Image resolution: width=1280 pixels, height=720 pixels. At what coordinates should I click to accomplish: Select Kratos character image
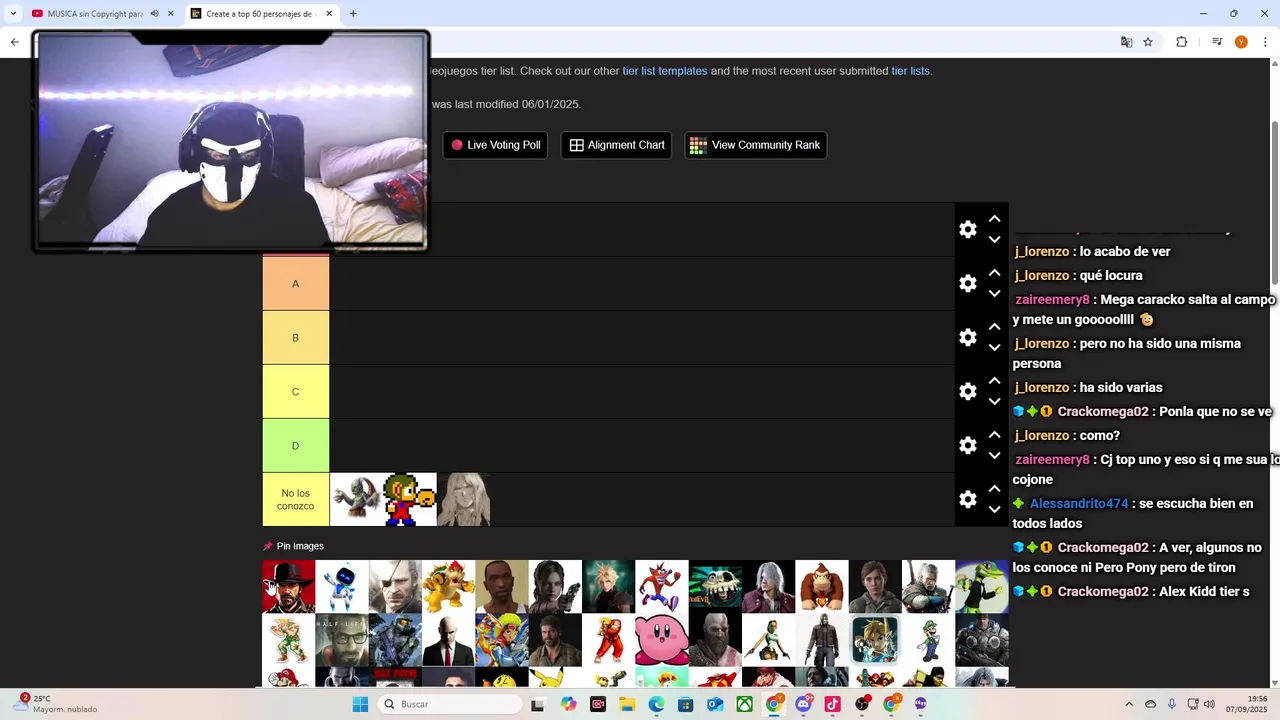tap(715, 640)
